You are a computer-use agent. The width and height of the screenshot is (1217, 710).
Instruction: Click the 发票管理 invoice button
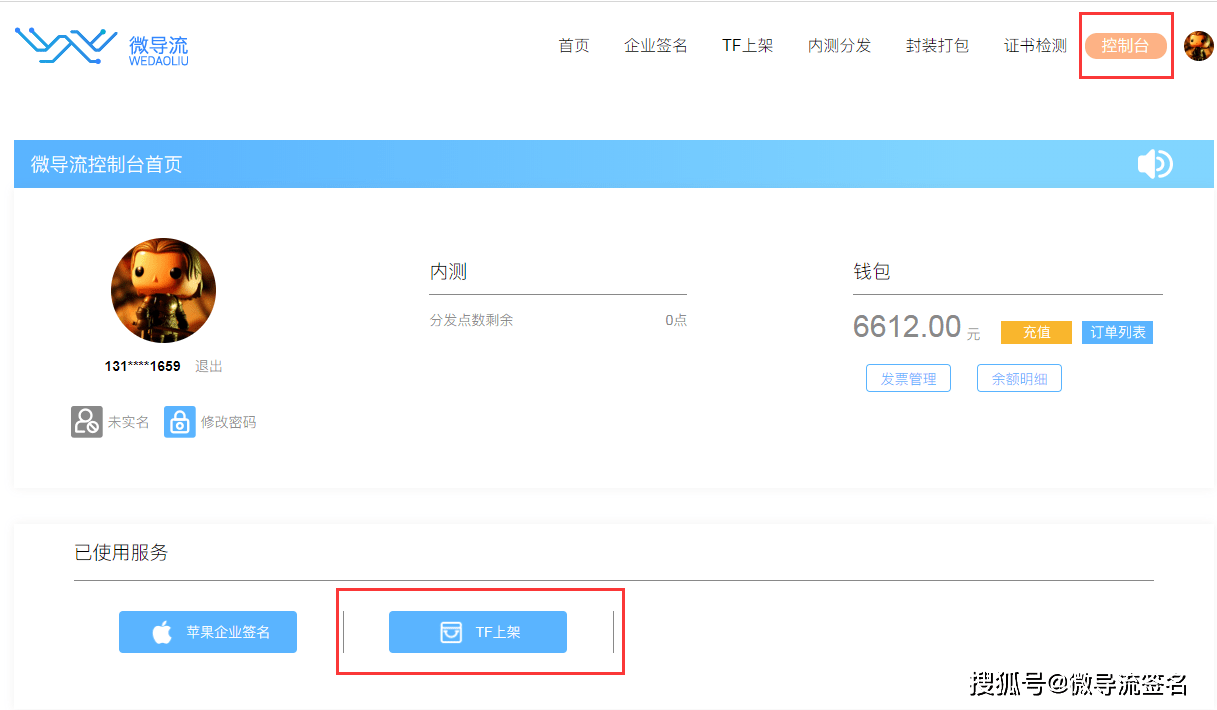908,379
